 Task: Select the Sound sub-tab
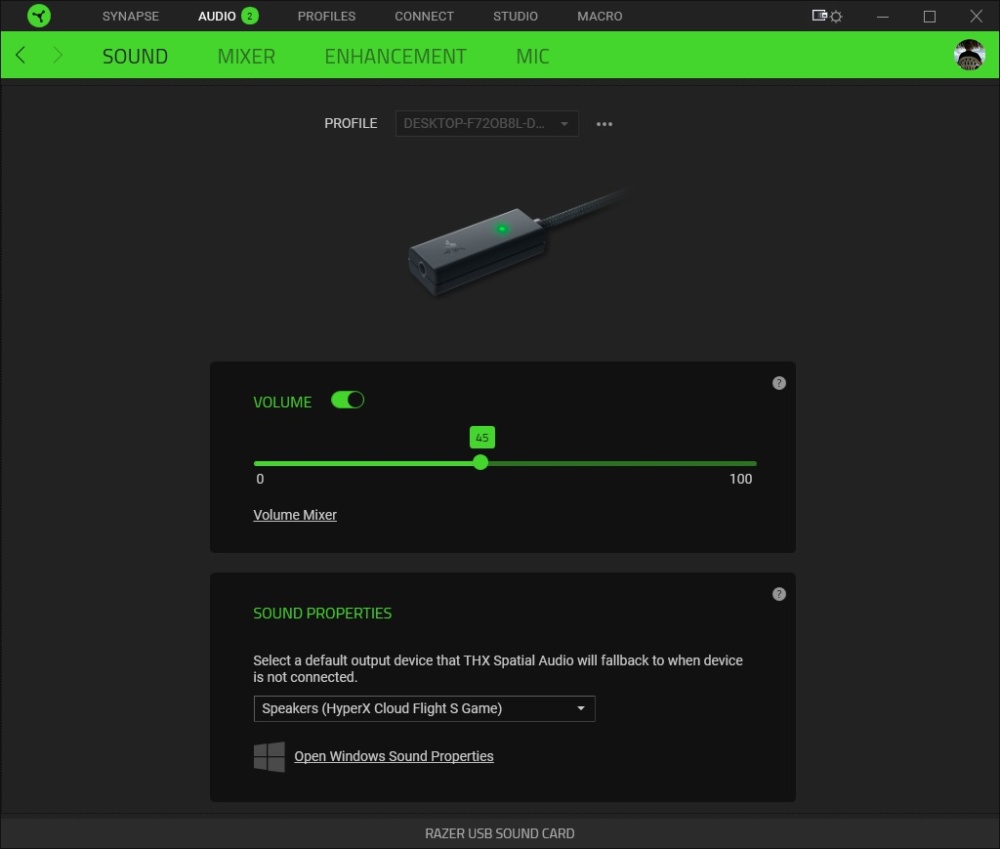(135, 56)
